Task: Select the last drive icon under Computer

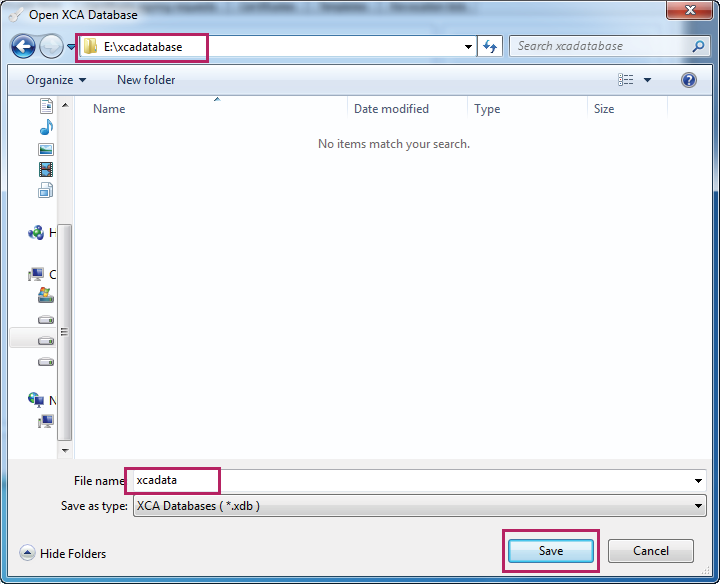Action: [46, 362]
